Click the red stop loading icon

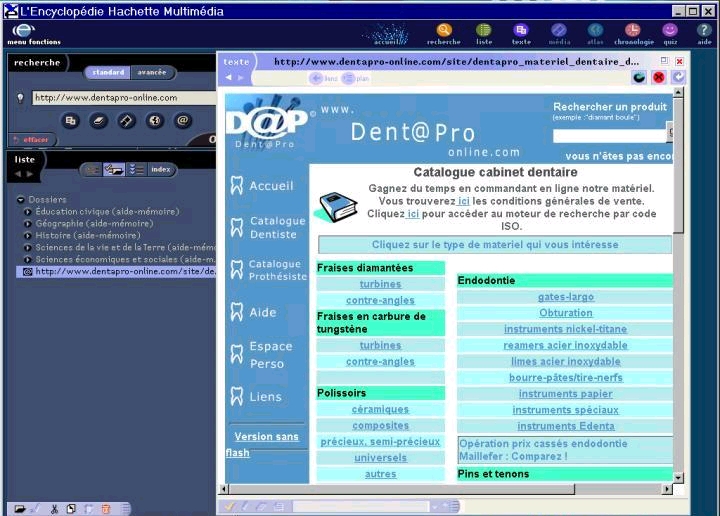(658, 78)
